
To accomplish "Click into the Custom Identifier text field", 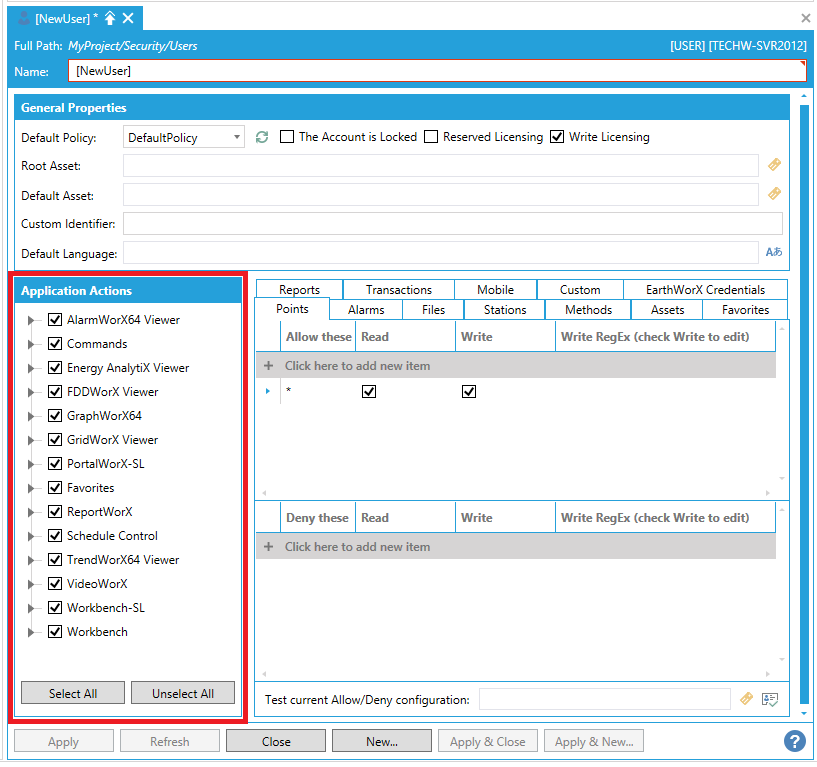I will [452, 224].
